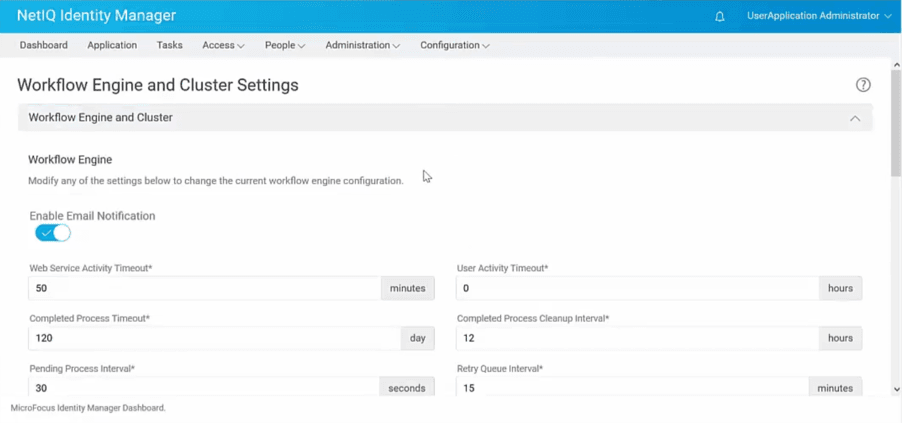Click Pending Process Interval field
Image resolution: width=902 pixels, height=423 pixels.
[204, 387]
